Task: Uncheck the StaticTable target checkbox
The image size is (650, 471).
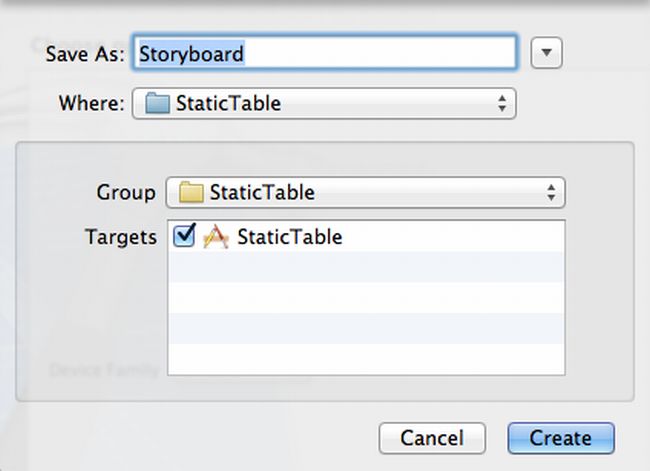Action: 184,236
